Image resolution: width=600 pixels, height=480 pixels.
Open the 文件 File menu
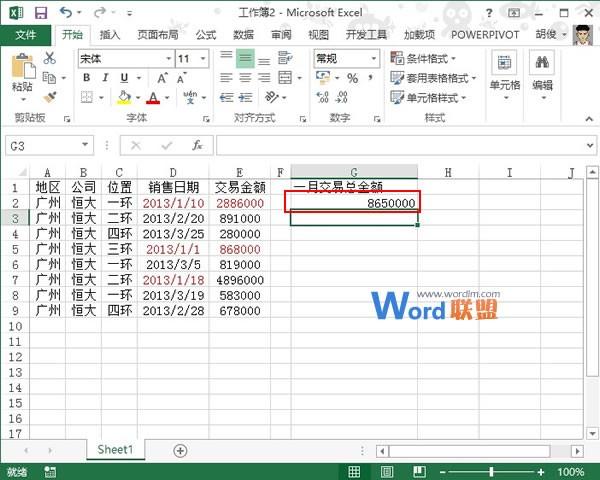tap(25, 35)
